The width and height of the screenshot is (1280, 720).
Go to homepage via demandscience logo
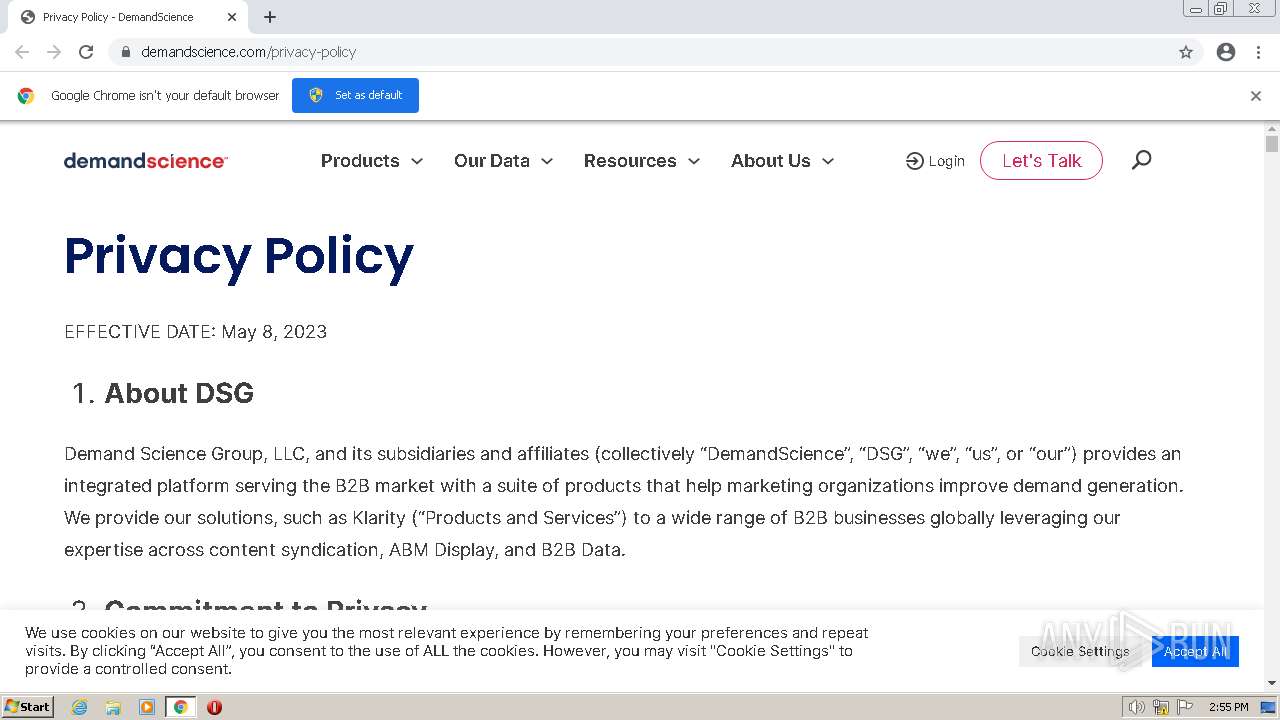tap(146, 161)
